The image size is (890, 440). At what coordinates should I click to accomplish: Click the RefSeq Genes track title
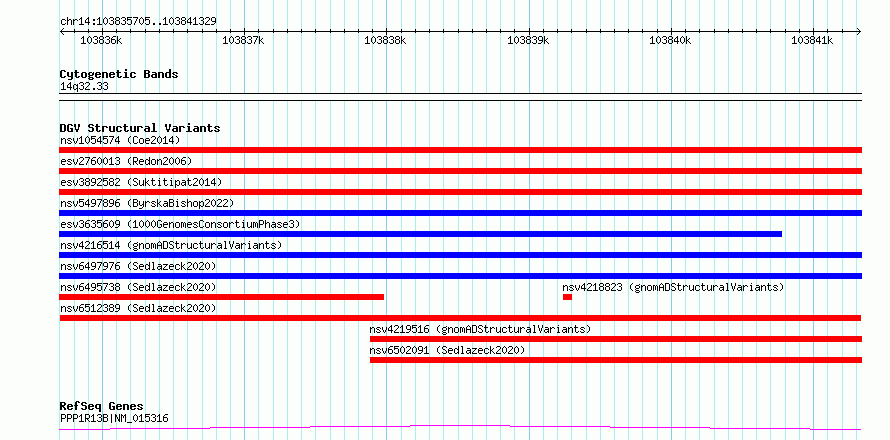coord(102,407)
